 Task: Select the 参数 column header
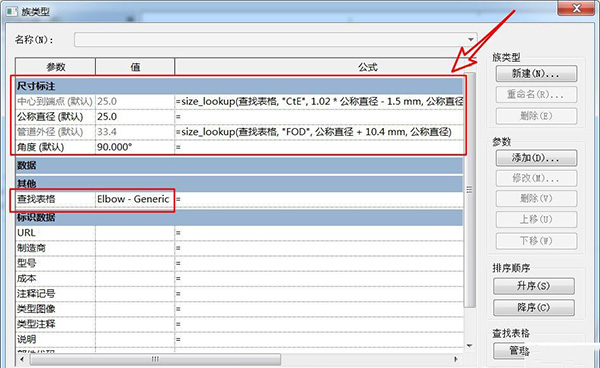[x=55, y=67]
